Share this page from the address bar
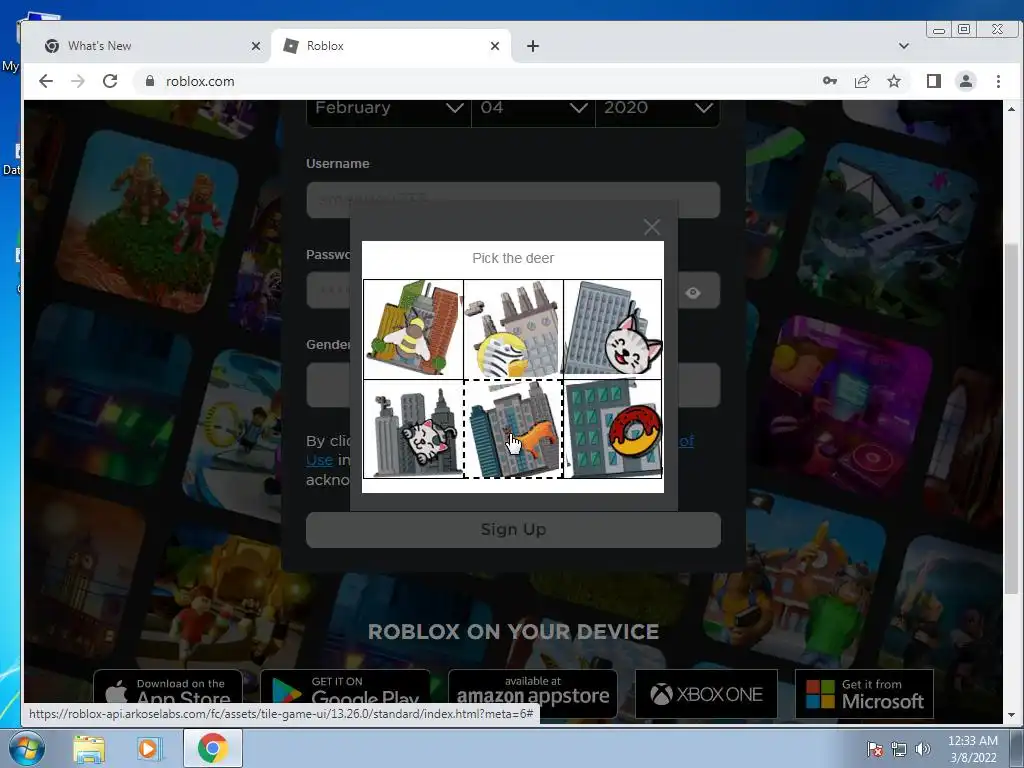Screen dimensions: 1024x768 [x=862, y=81]
